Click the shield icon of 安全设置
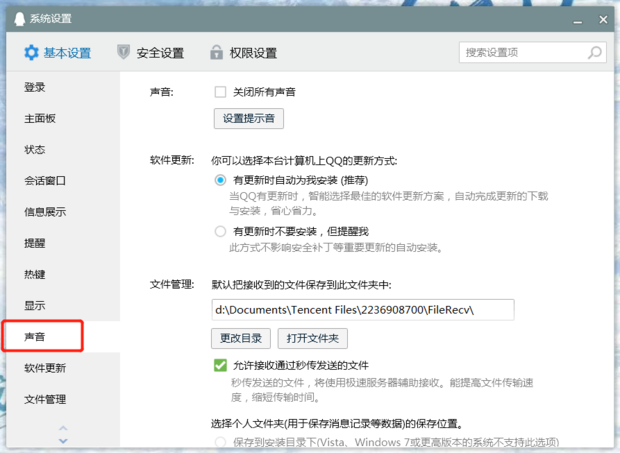Viewport: 620px width, 453px height. click(123, 52)
